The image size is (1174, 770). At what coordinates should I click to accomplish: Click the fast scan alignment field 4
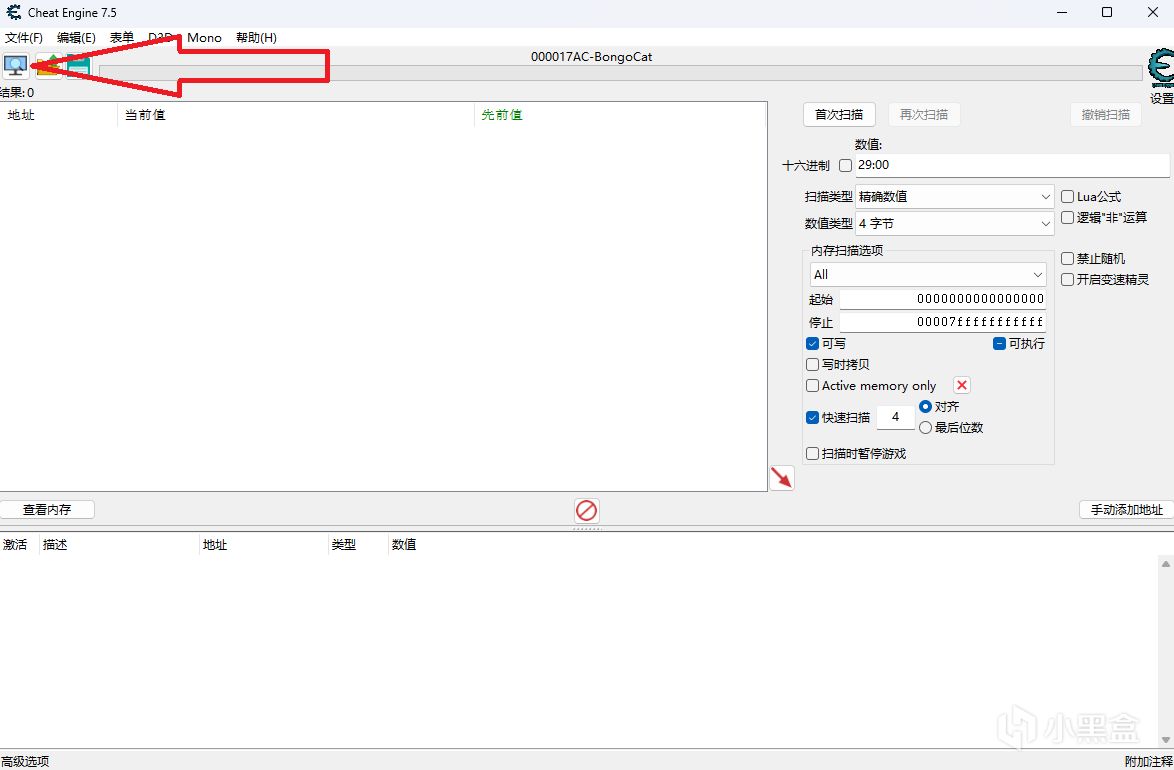[895, 417]
